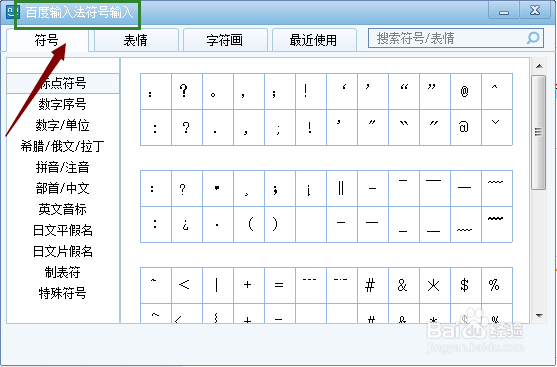Image resolution: width=557 pixels, height=367 pixels.
Task: Choose the dash-dot-dash line symbol
Action: click(342, 285)
